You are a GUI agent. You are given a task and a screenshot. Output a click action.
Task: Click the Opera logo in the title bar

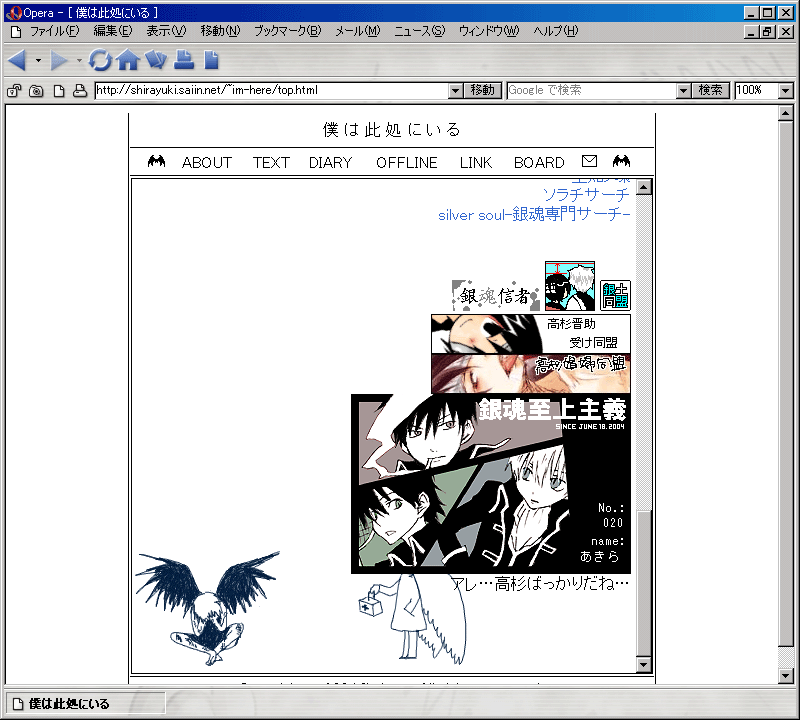pos(14,12)
